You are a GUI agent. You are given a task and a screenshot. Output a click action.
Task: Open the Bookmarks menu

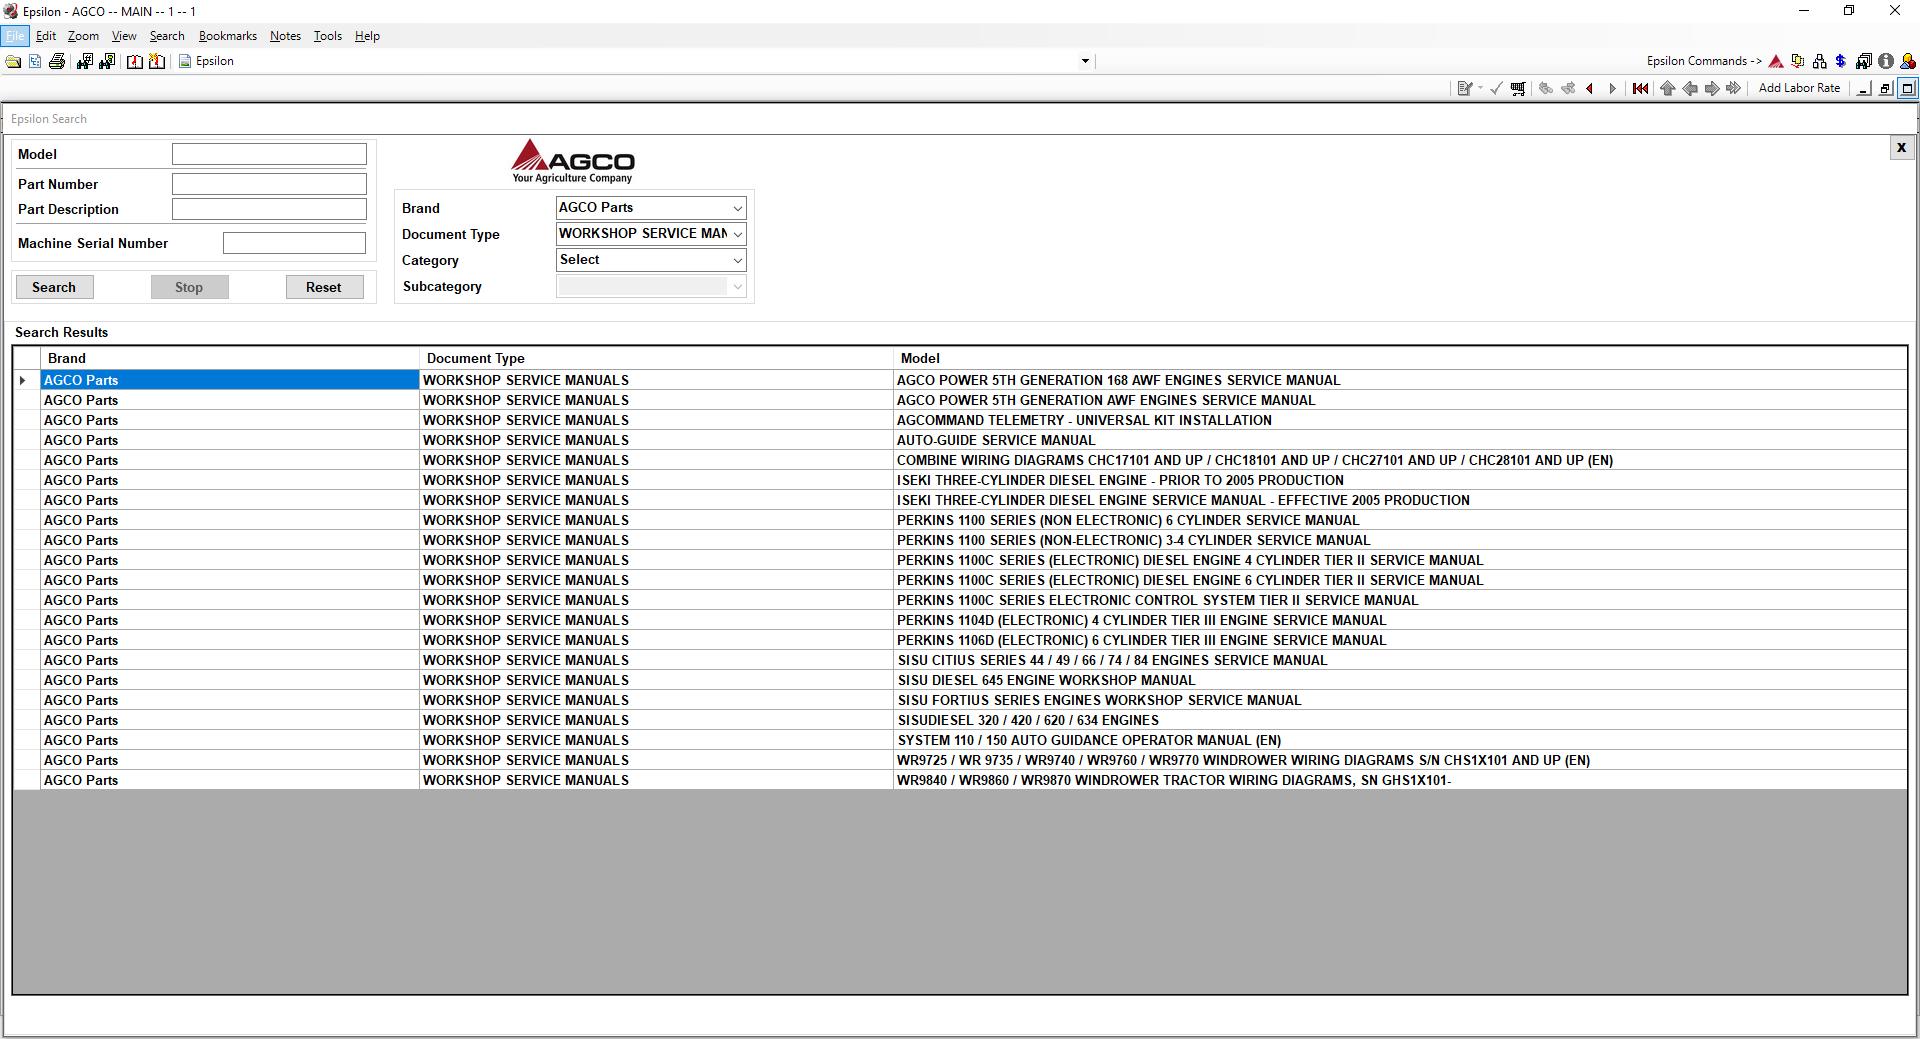228,36
